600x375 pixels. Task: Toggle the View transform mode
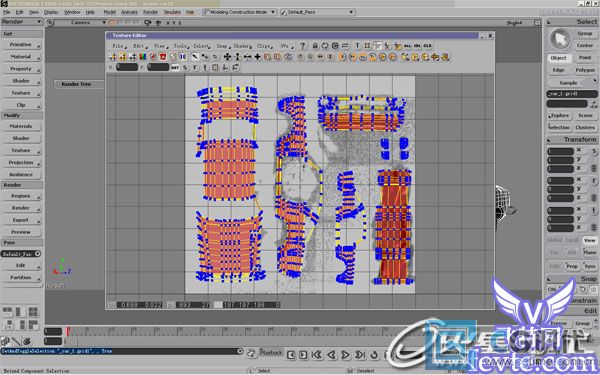pos(589,240)
